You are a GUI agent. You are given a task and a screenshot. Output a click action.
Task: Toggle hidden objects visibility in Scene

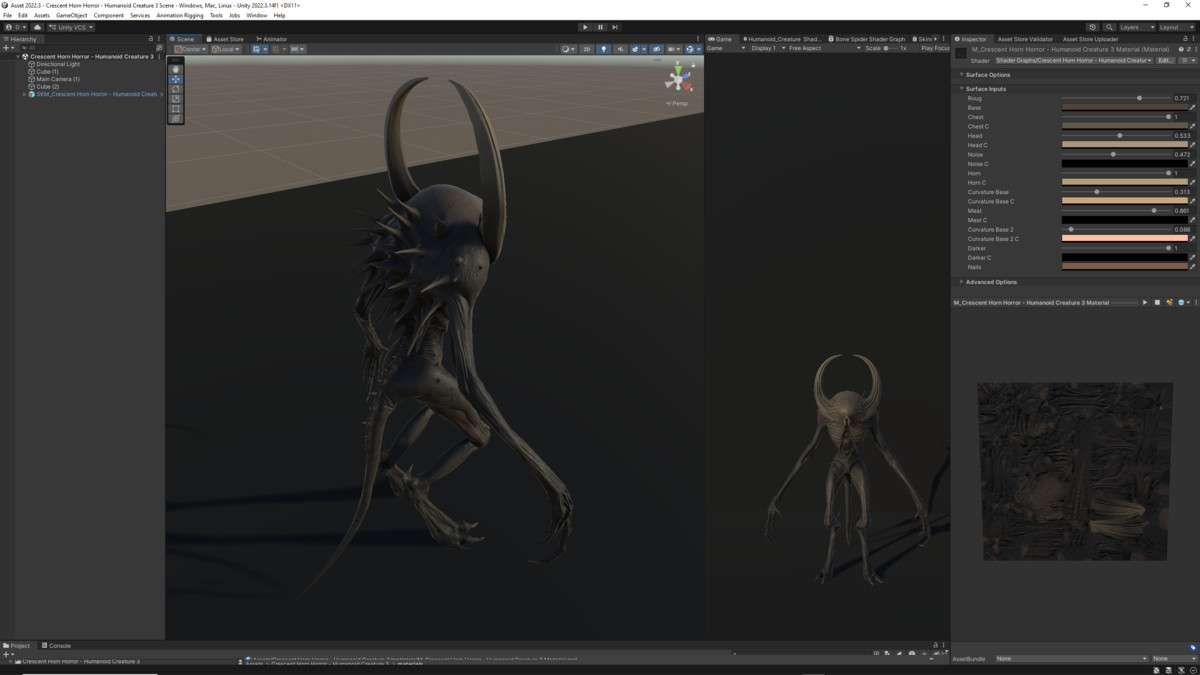tap(656, 48)
